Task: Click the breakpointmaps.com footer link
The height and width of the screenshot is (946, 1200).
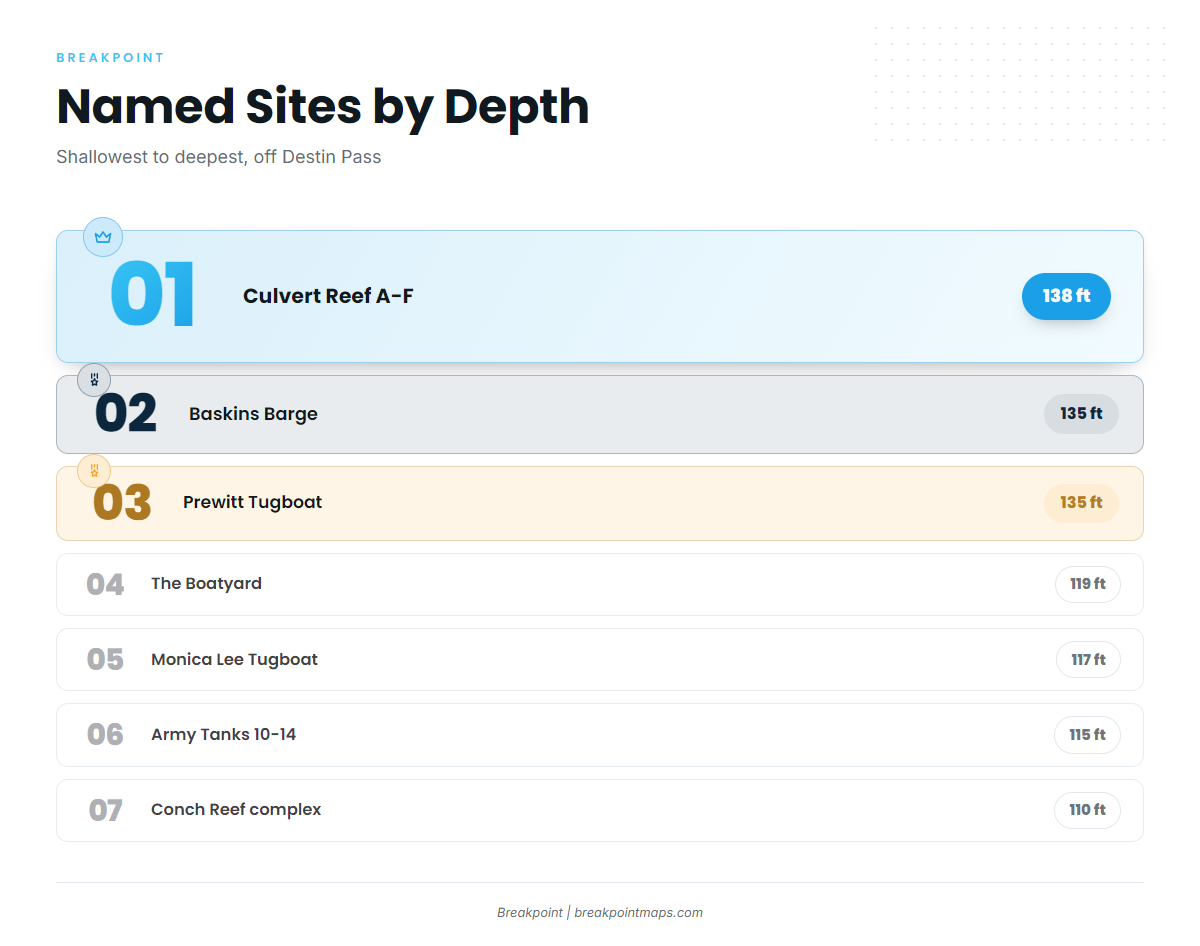Action: [638, 912]
